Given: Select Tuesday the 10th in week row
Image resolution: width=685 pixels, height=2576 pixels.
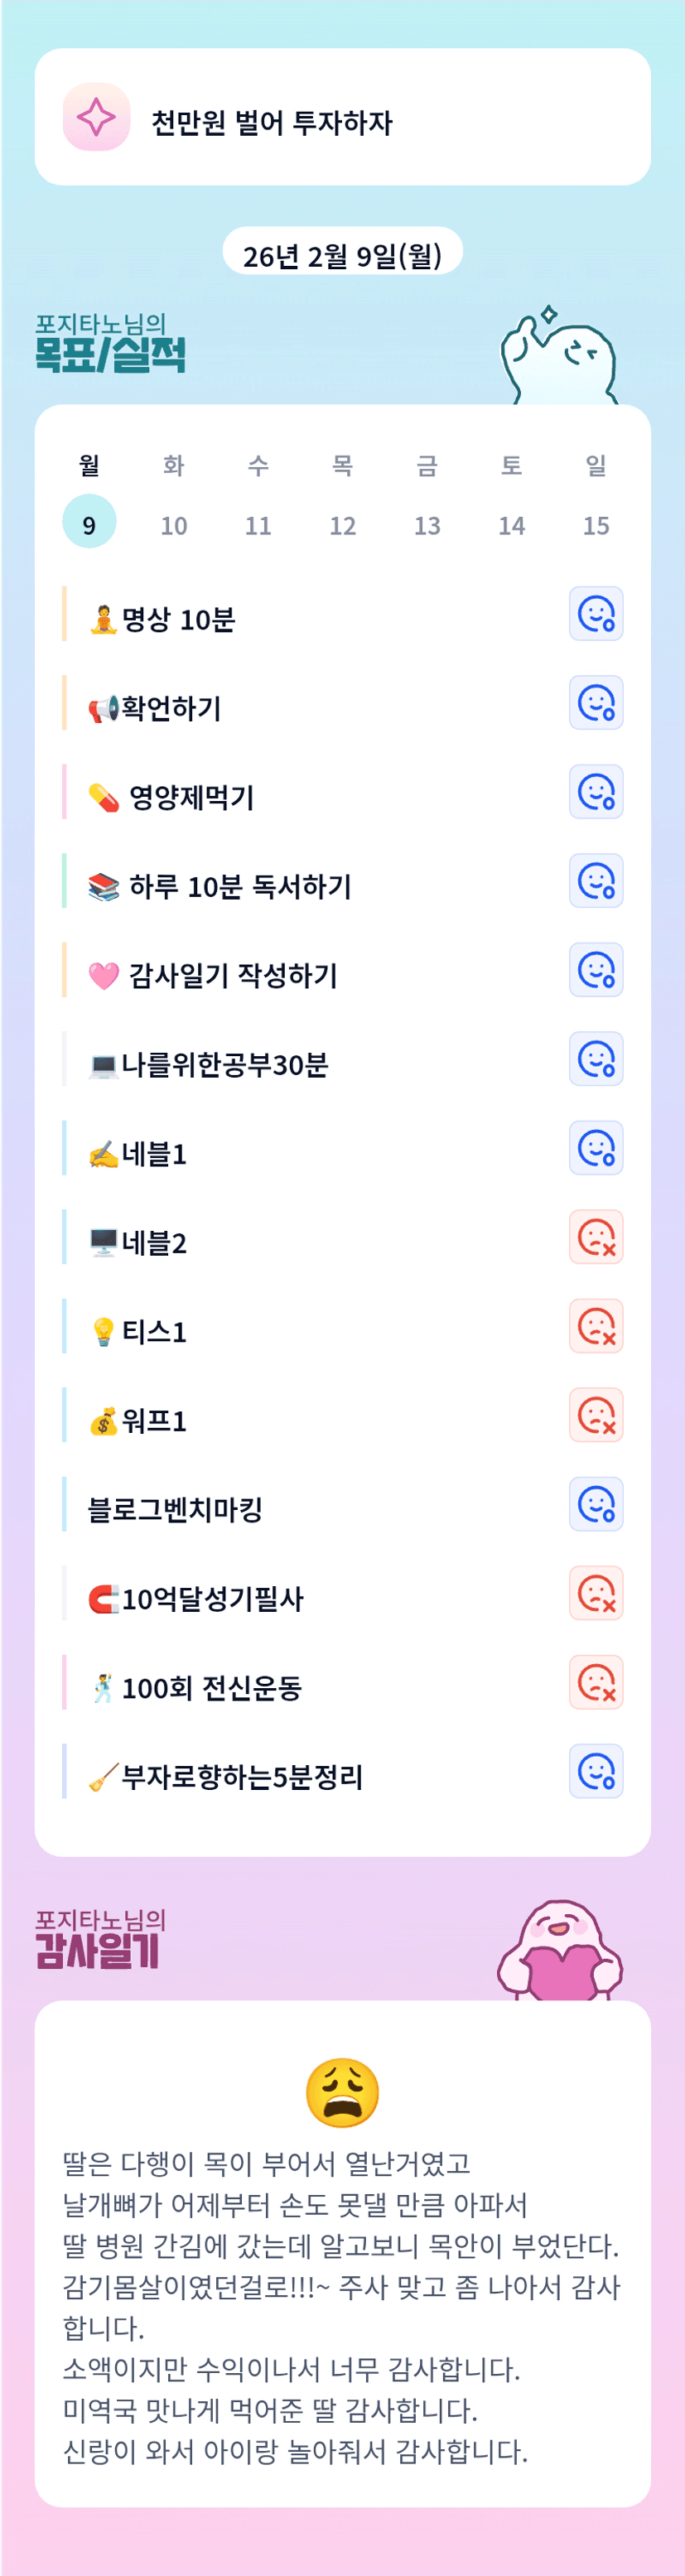Looking at the screenshot, I should (x=174, y=524).
